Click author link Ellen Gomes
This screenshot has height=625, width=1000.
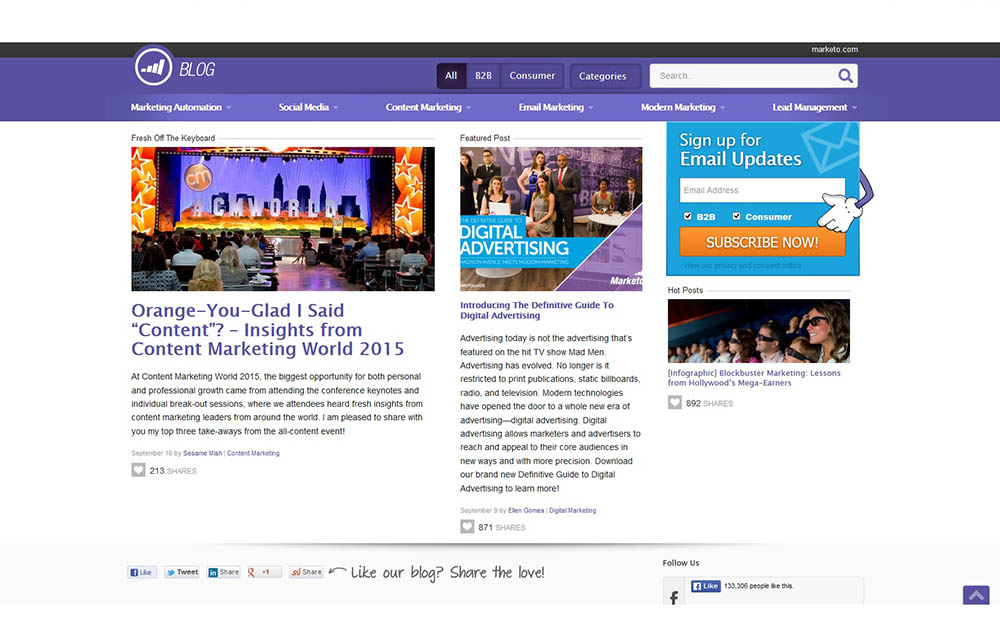[x=526, y=510]
